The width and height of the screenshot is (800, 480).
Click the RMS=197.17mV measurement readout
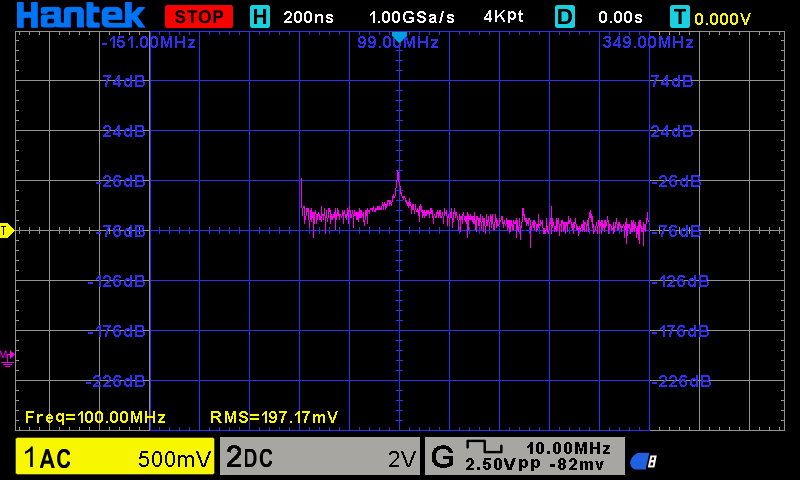[x=274, y=416]
